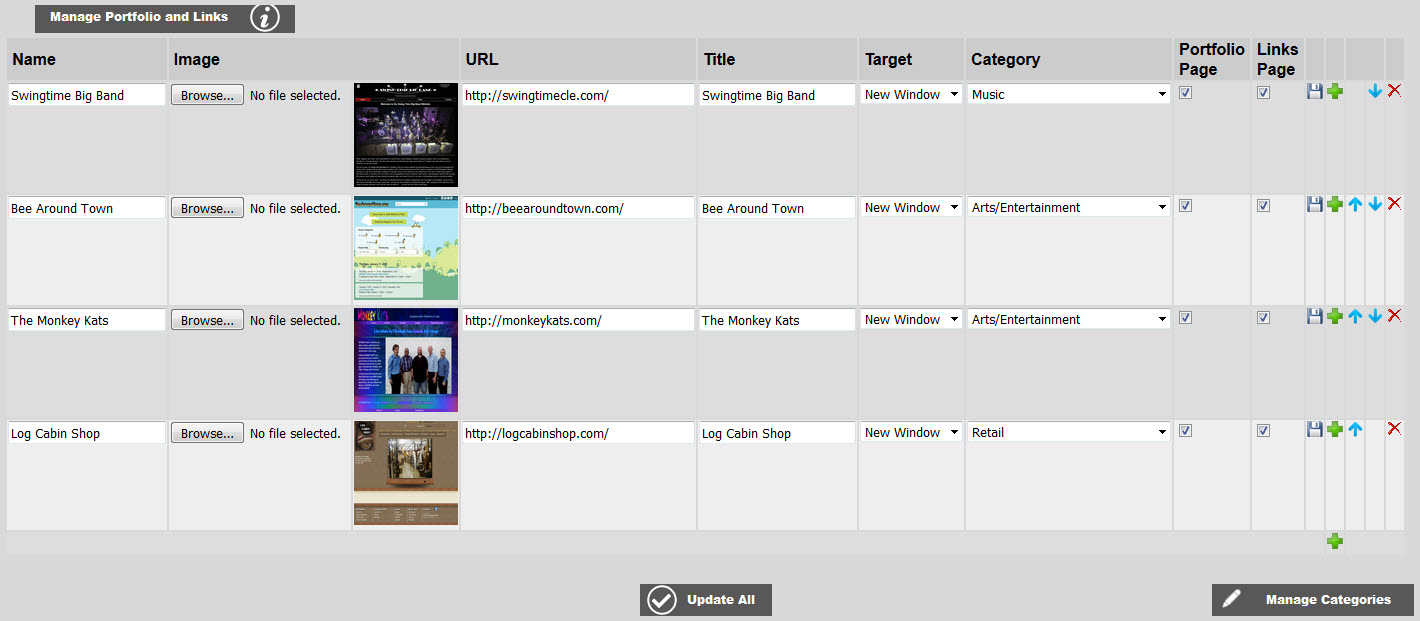The height and width of the screenshot is (621, 1420).
Task: Toggle Portfolio Page for The Monkey Kats
Action: (x=1185, y=317)
